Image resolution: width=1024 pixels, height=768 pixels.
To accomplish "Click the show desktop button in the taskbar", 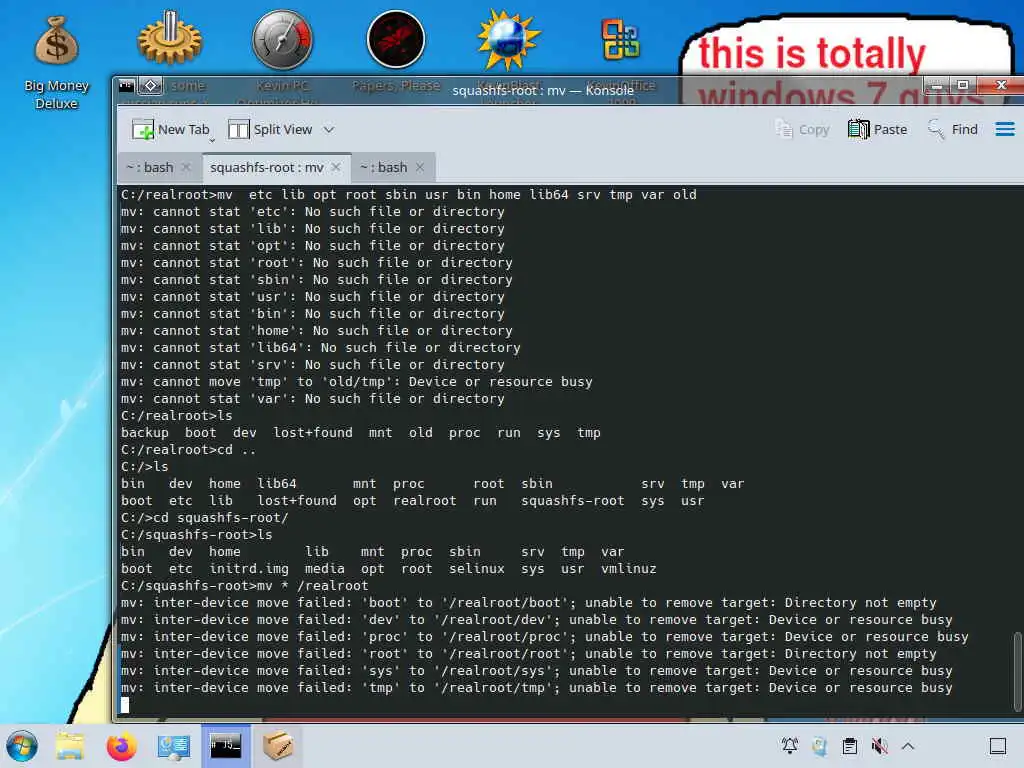I will pos(998,746).
